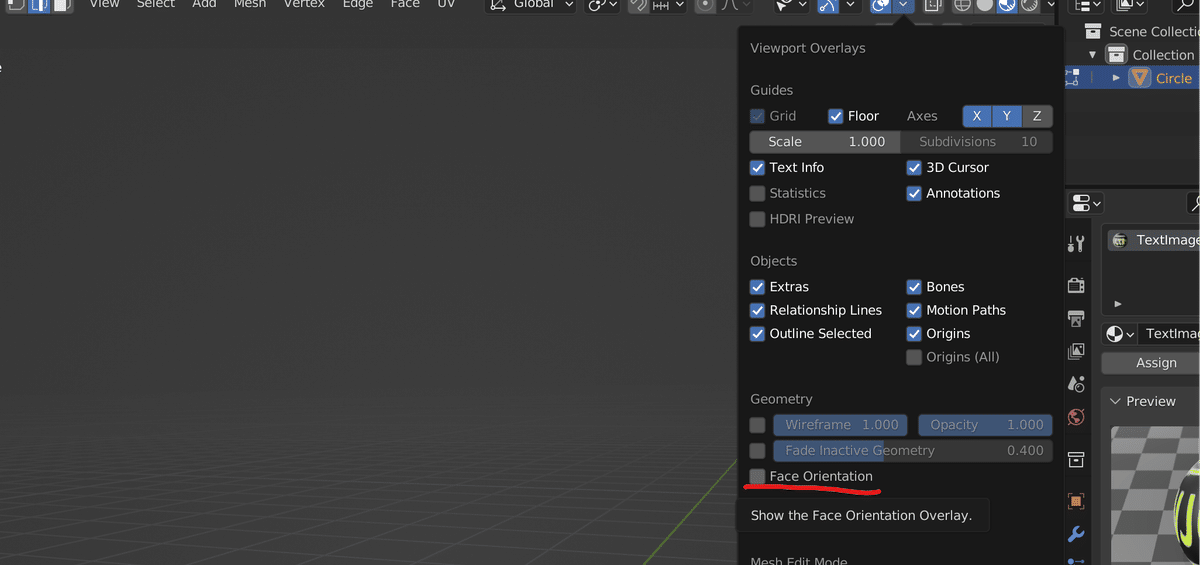The height and width of the screenshot is (565, 1200).
Task: Open the Scene properties tab
Action: (x=1076, y=384)
